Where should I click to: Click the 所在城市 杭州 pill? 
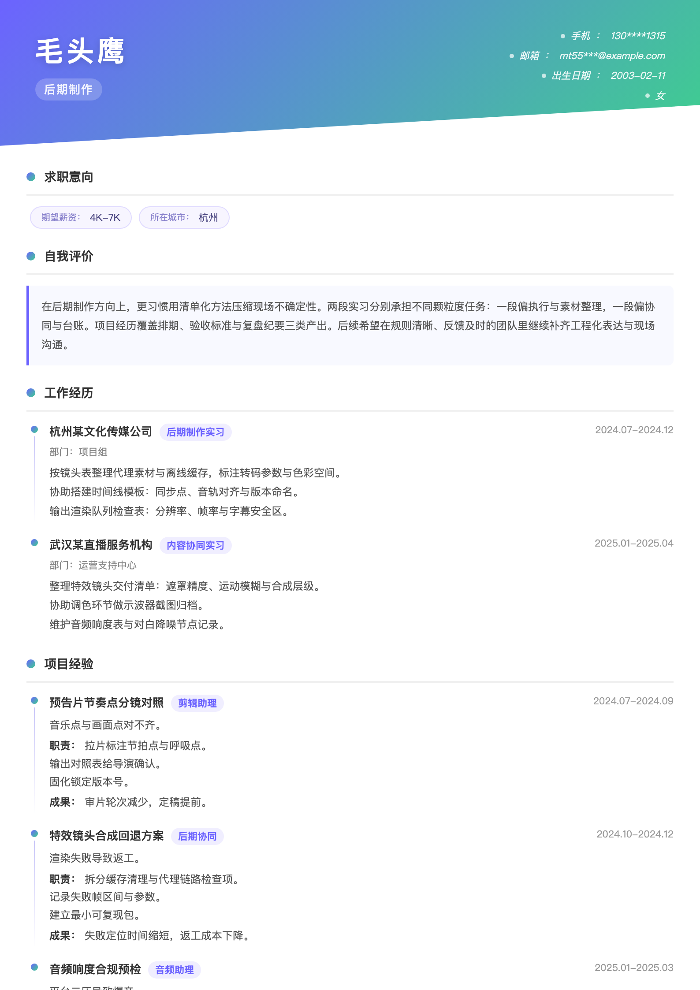point(184,217)
